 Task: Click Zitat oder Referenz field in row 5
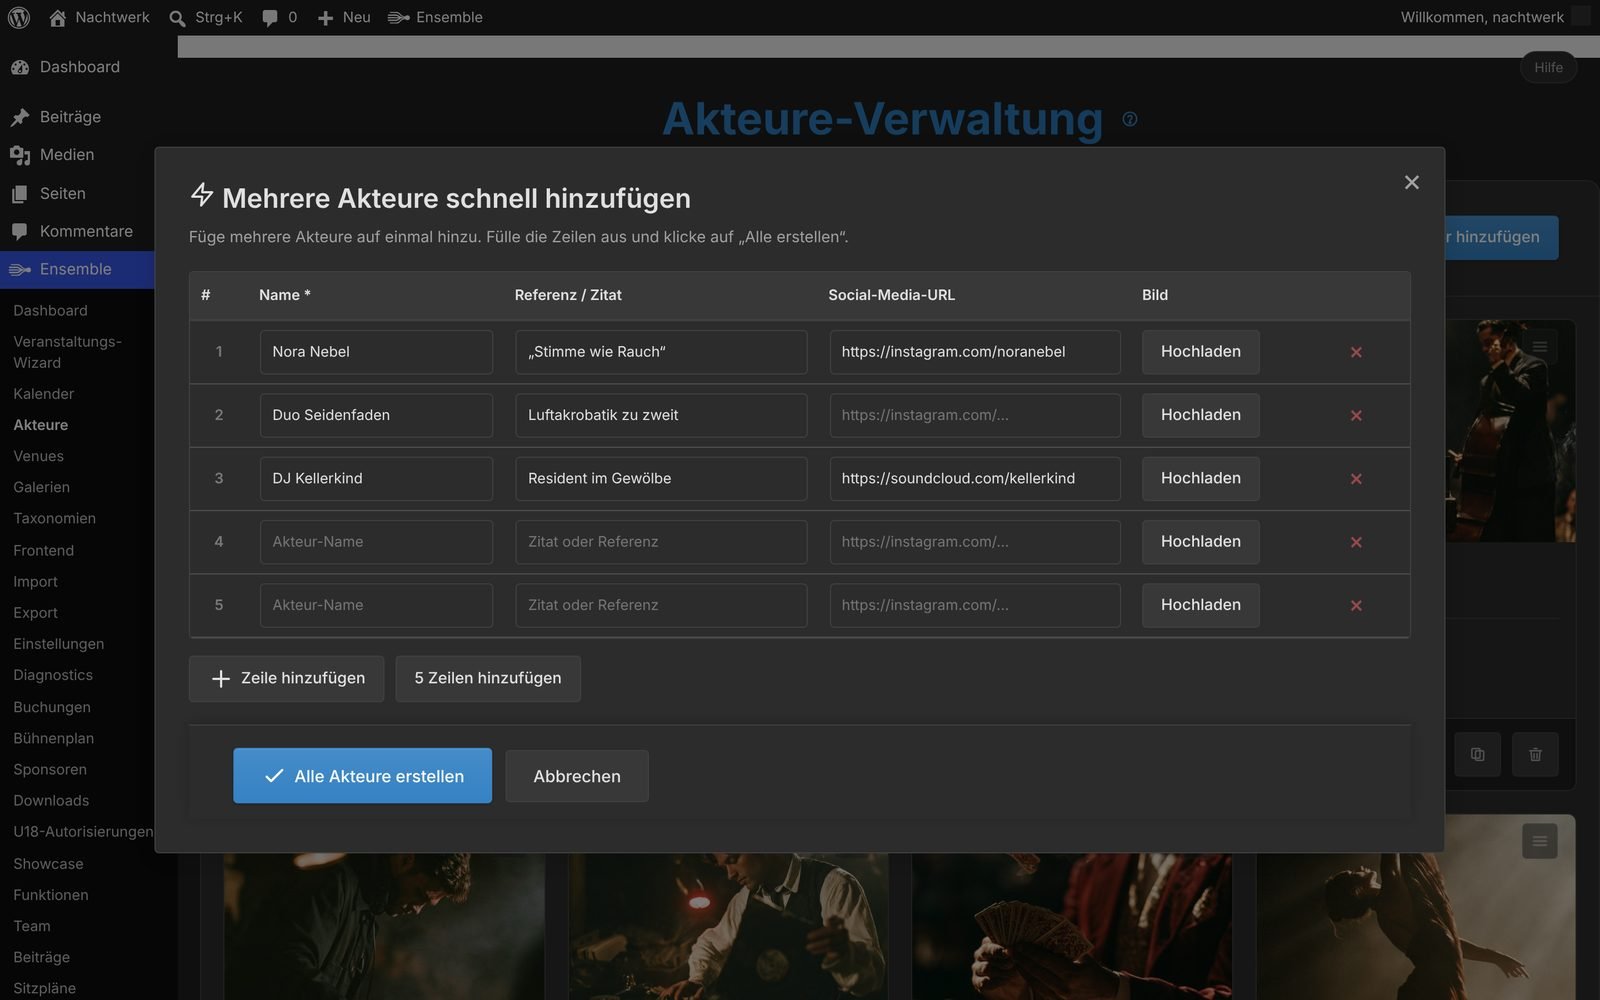click(661, 605)
